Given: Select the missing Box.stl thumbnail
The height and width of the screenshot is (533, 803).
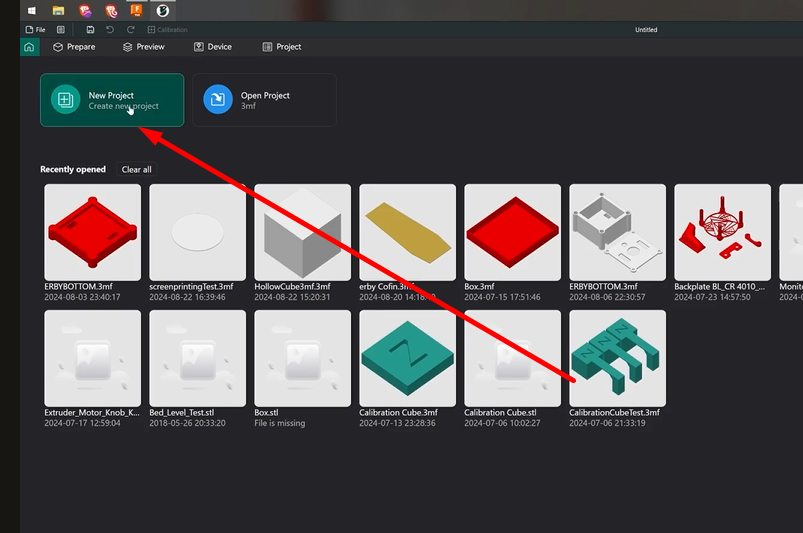Looking at the screenshot, I should [303, 358].
